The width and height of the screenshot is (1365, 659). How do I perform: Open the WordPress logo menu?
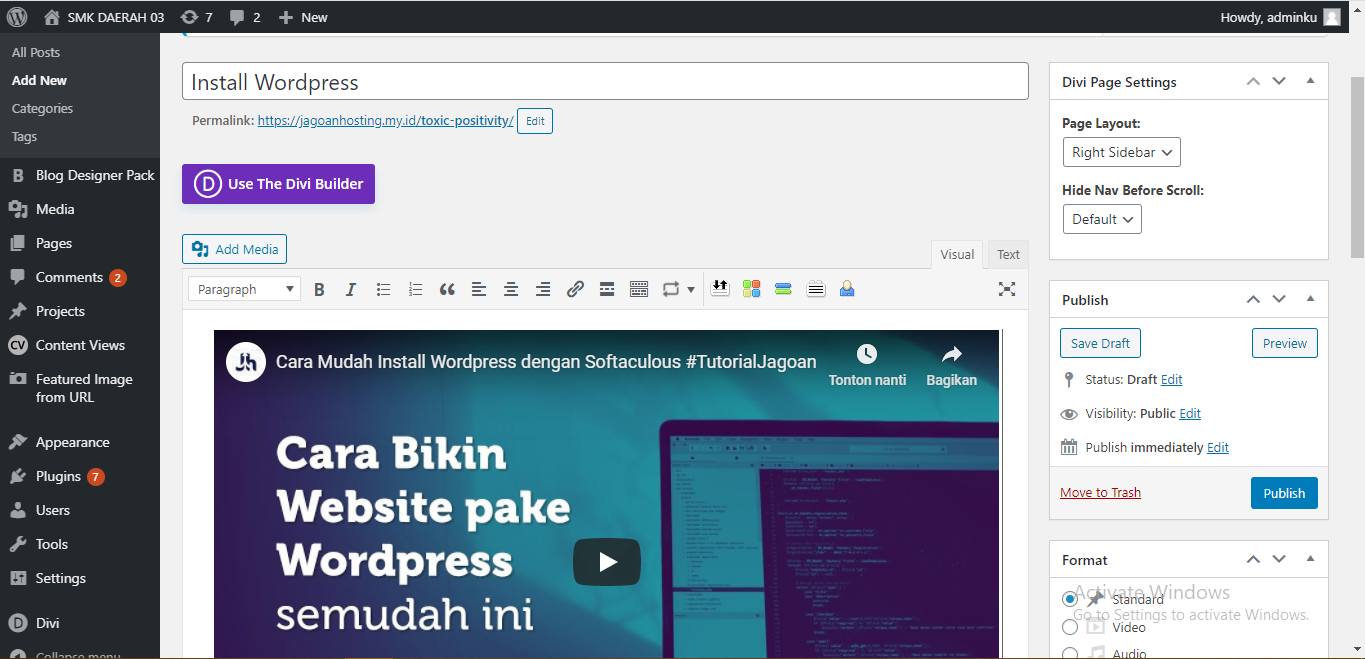(17, 17)
